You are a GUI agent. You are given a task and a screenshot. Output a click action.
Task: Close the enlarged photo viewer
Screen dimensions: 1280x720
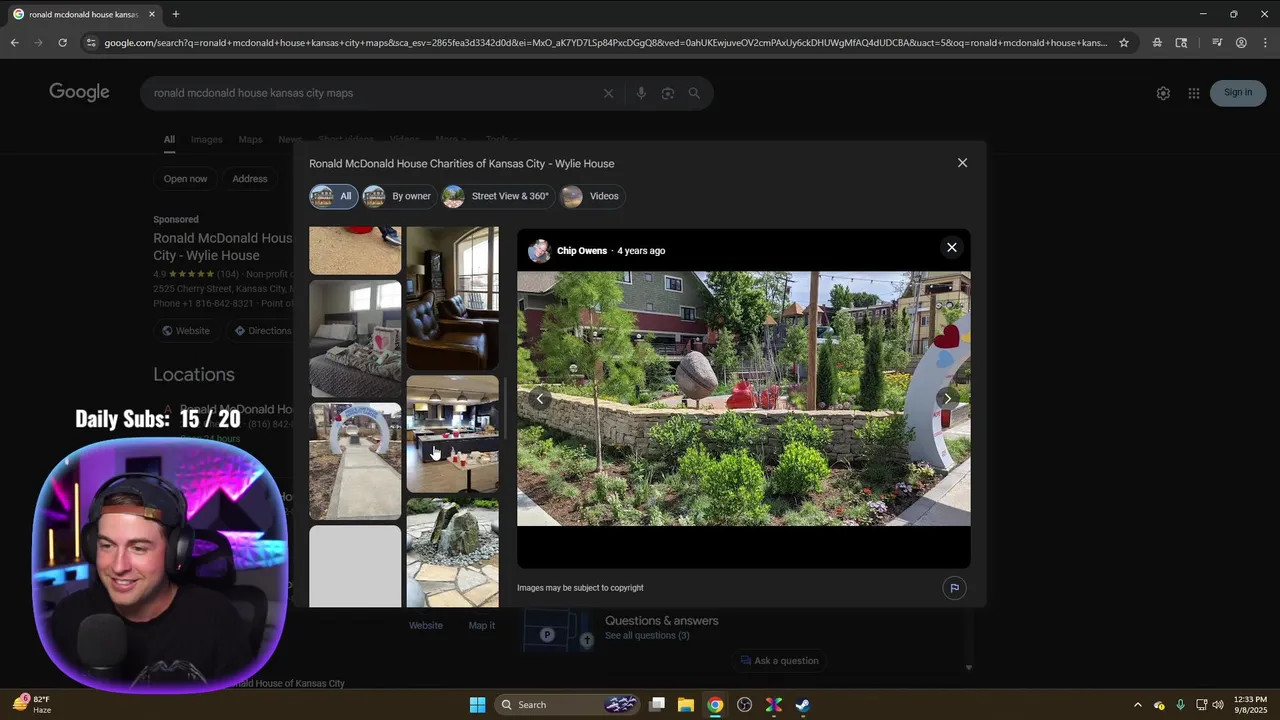coord(951,247)
